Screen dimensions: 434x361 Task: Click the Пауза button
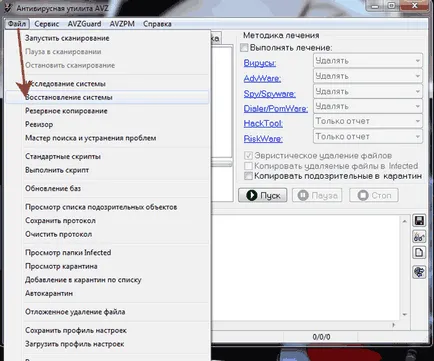pyautogui.click(x=317, y=195)
